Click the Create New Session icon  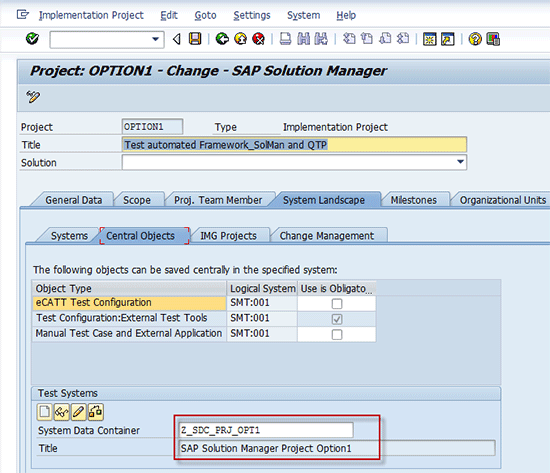point(430,39)
